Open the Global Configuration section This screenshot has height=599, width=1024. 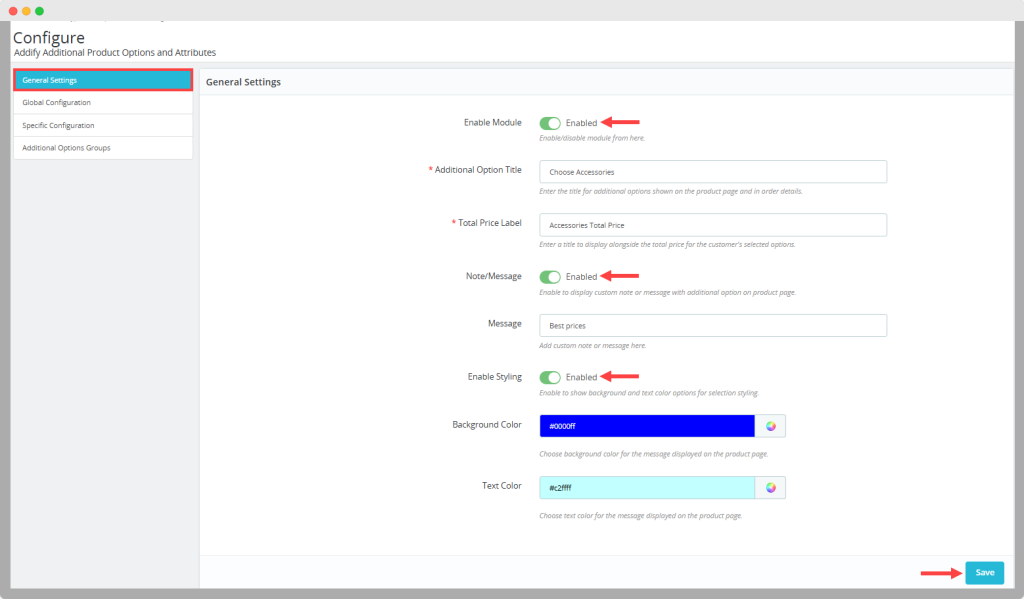[x=102, y=102]
